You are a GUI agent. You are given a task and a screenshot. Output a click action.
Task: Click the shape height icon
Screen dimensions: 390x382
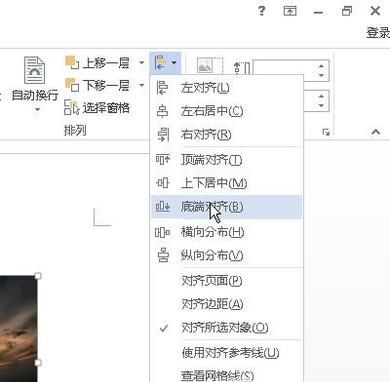point(242,68)
